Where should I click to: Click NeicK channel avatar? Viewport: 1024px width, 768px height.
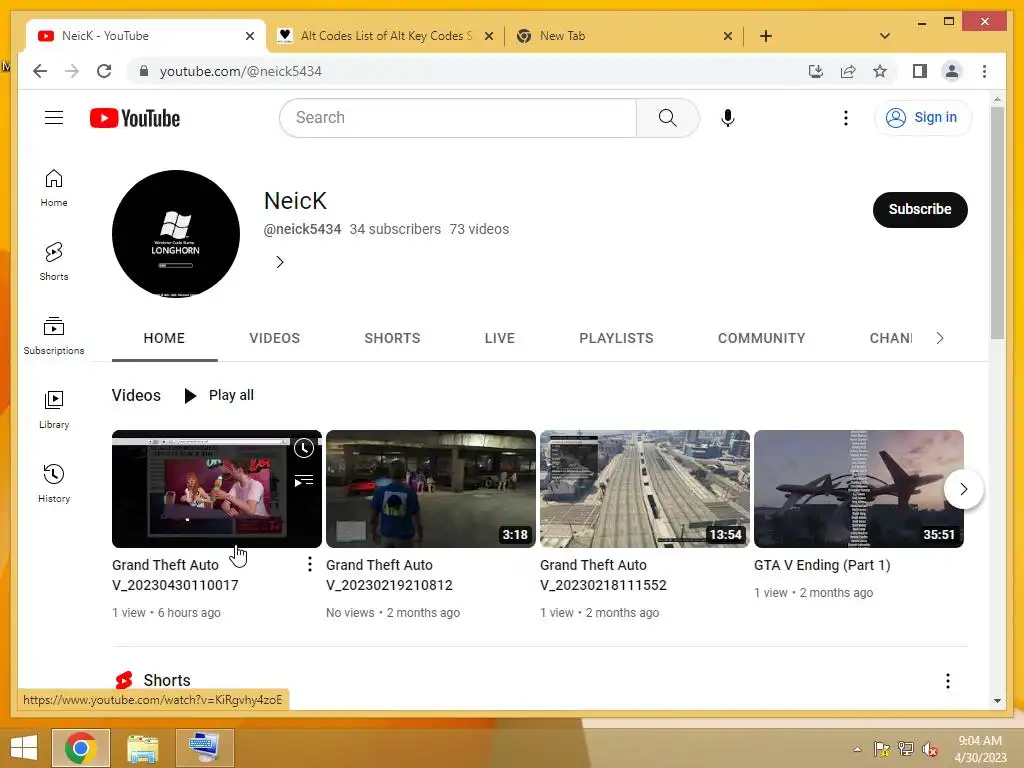[176, 234]
